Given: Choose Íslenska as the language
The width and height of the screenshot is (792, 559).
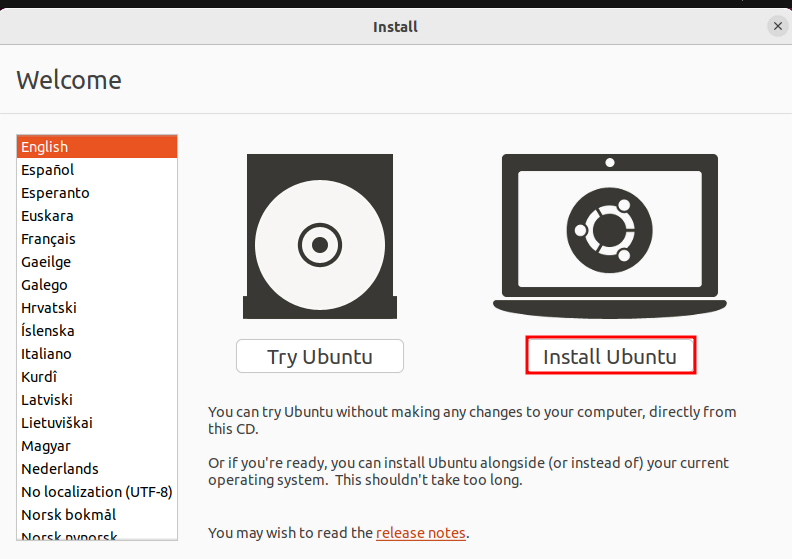Looking at the screenshot, I should tap(48, 331).
